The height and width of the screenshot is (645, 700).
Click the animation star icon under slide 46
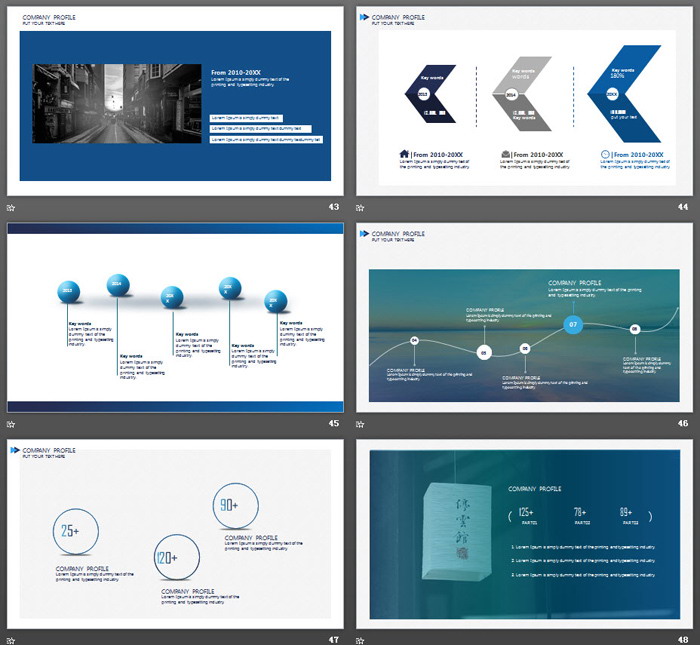[x=361, y=423]
